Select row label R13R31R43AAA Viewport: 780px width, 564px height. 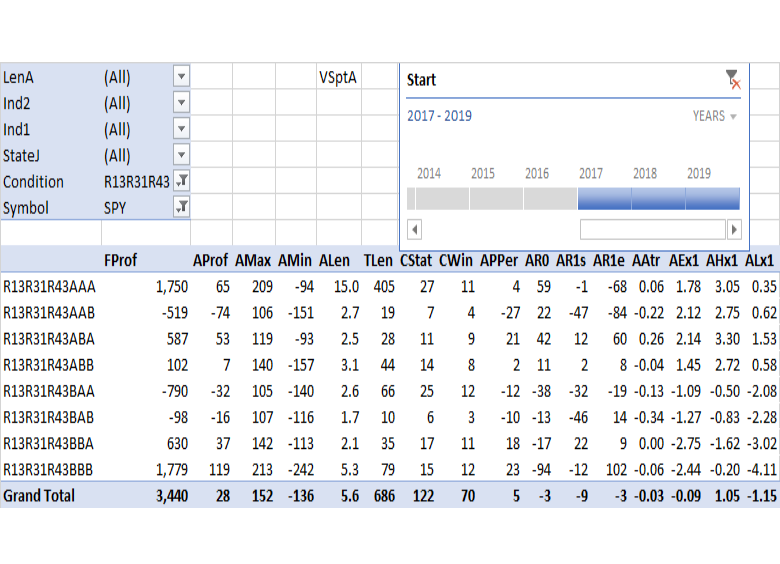point(49,287)
